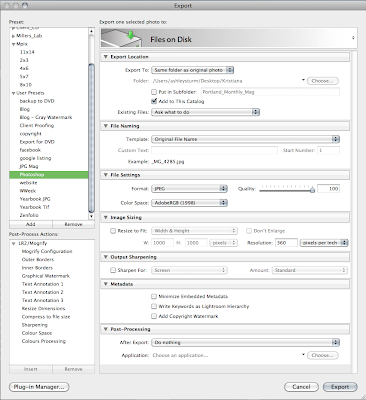The image size is (366, 400).
Task: Click the preset list scroll-down arrow
Action: coord(92,217)
